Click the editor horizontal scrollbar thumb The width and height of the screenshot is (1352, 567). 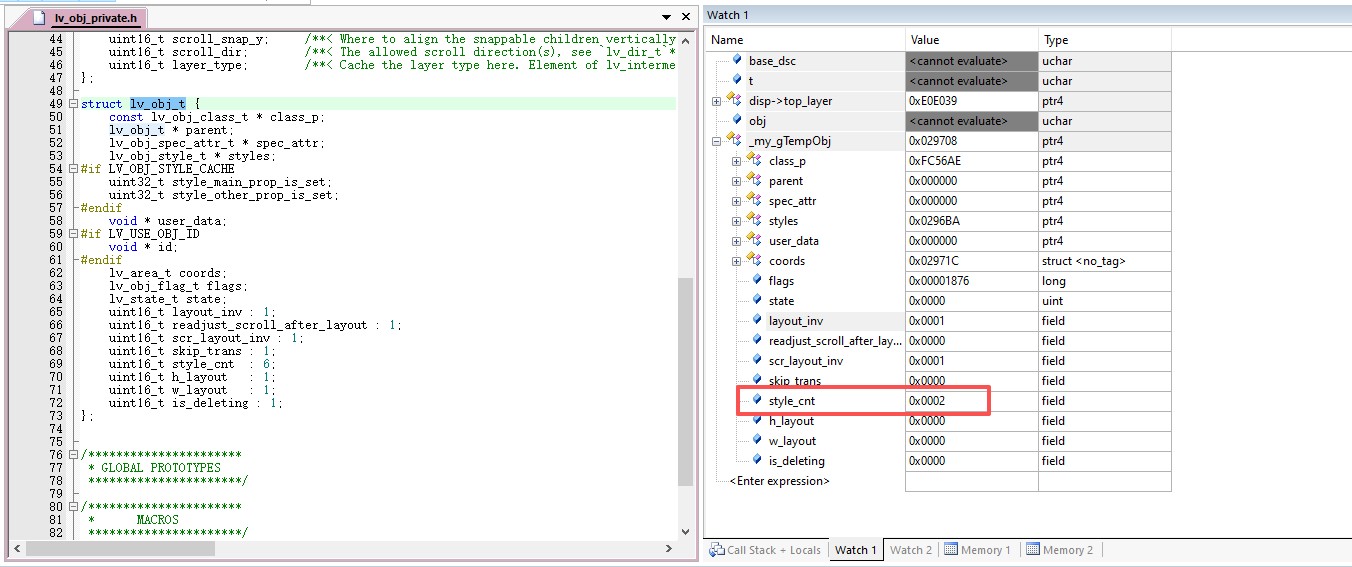tap(120, 549)
